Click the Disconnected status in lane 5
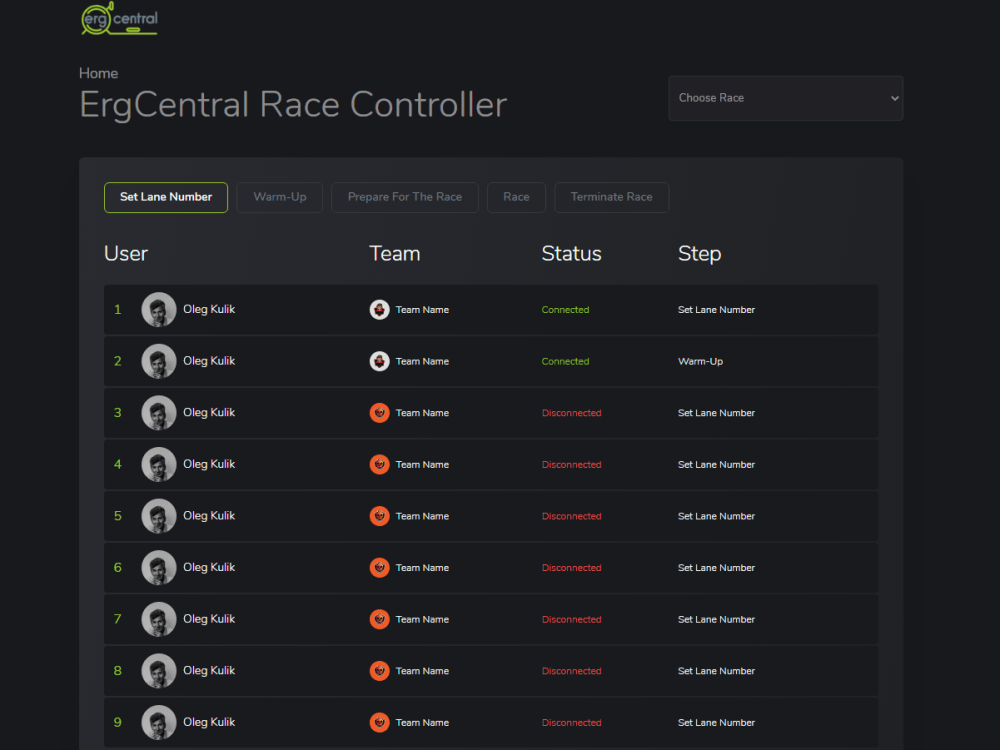Viewport: 1000px width, 750px height. coord(571,517)
